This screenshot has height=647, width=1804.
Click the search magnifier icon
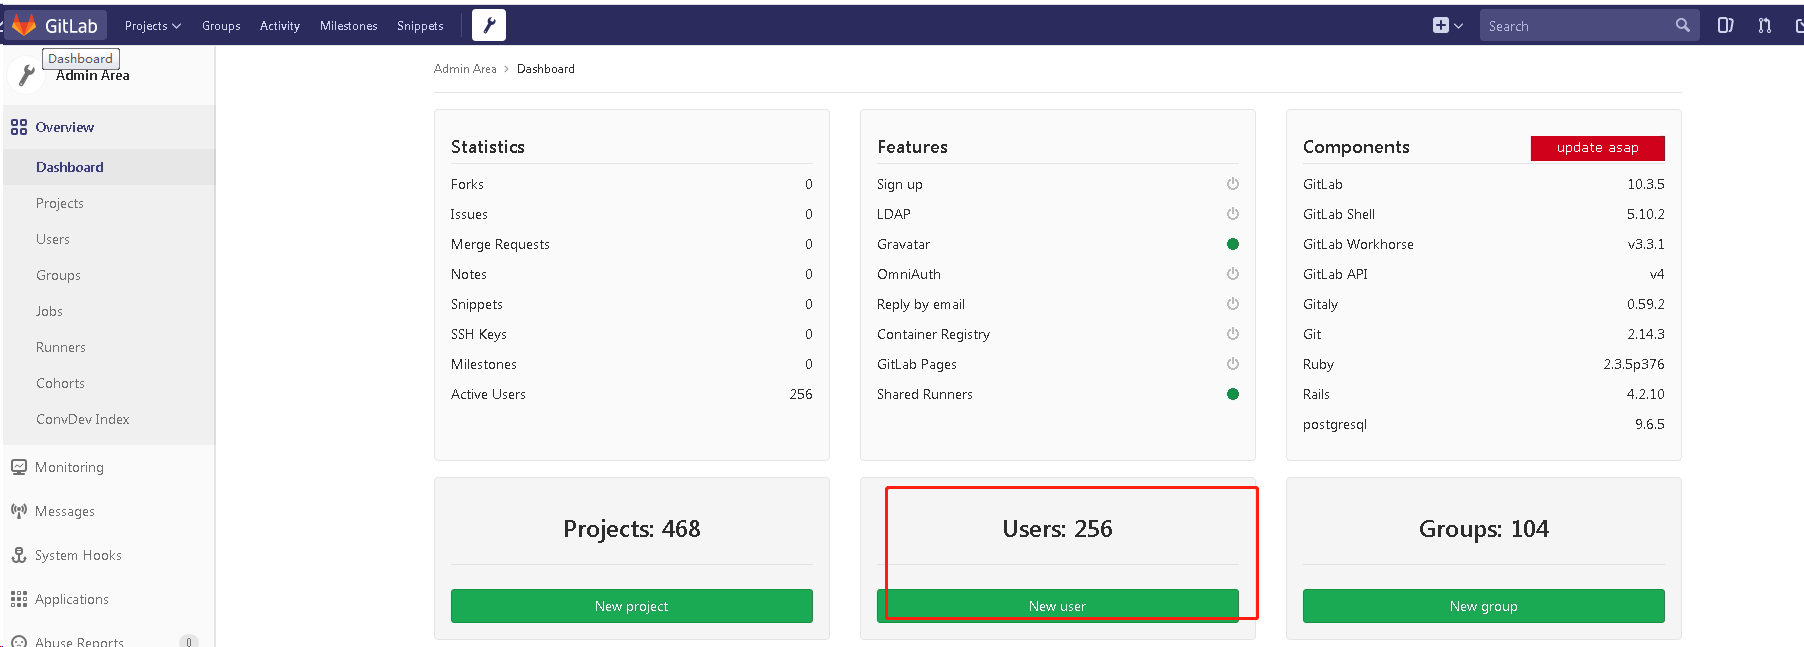(x=1683, y=26)
